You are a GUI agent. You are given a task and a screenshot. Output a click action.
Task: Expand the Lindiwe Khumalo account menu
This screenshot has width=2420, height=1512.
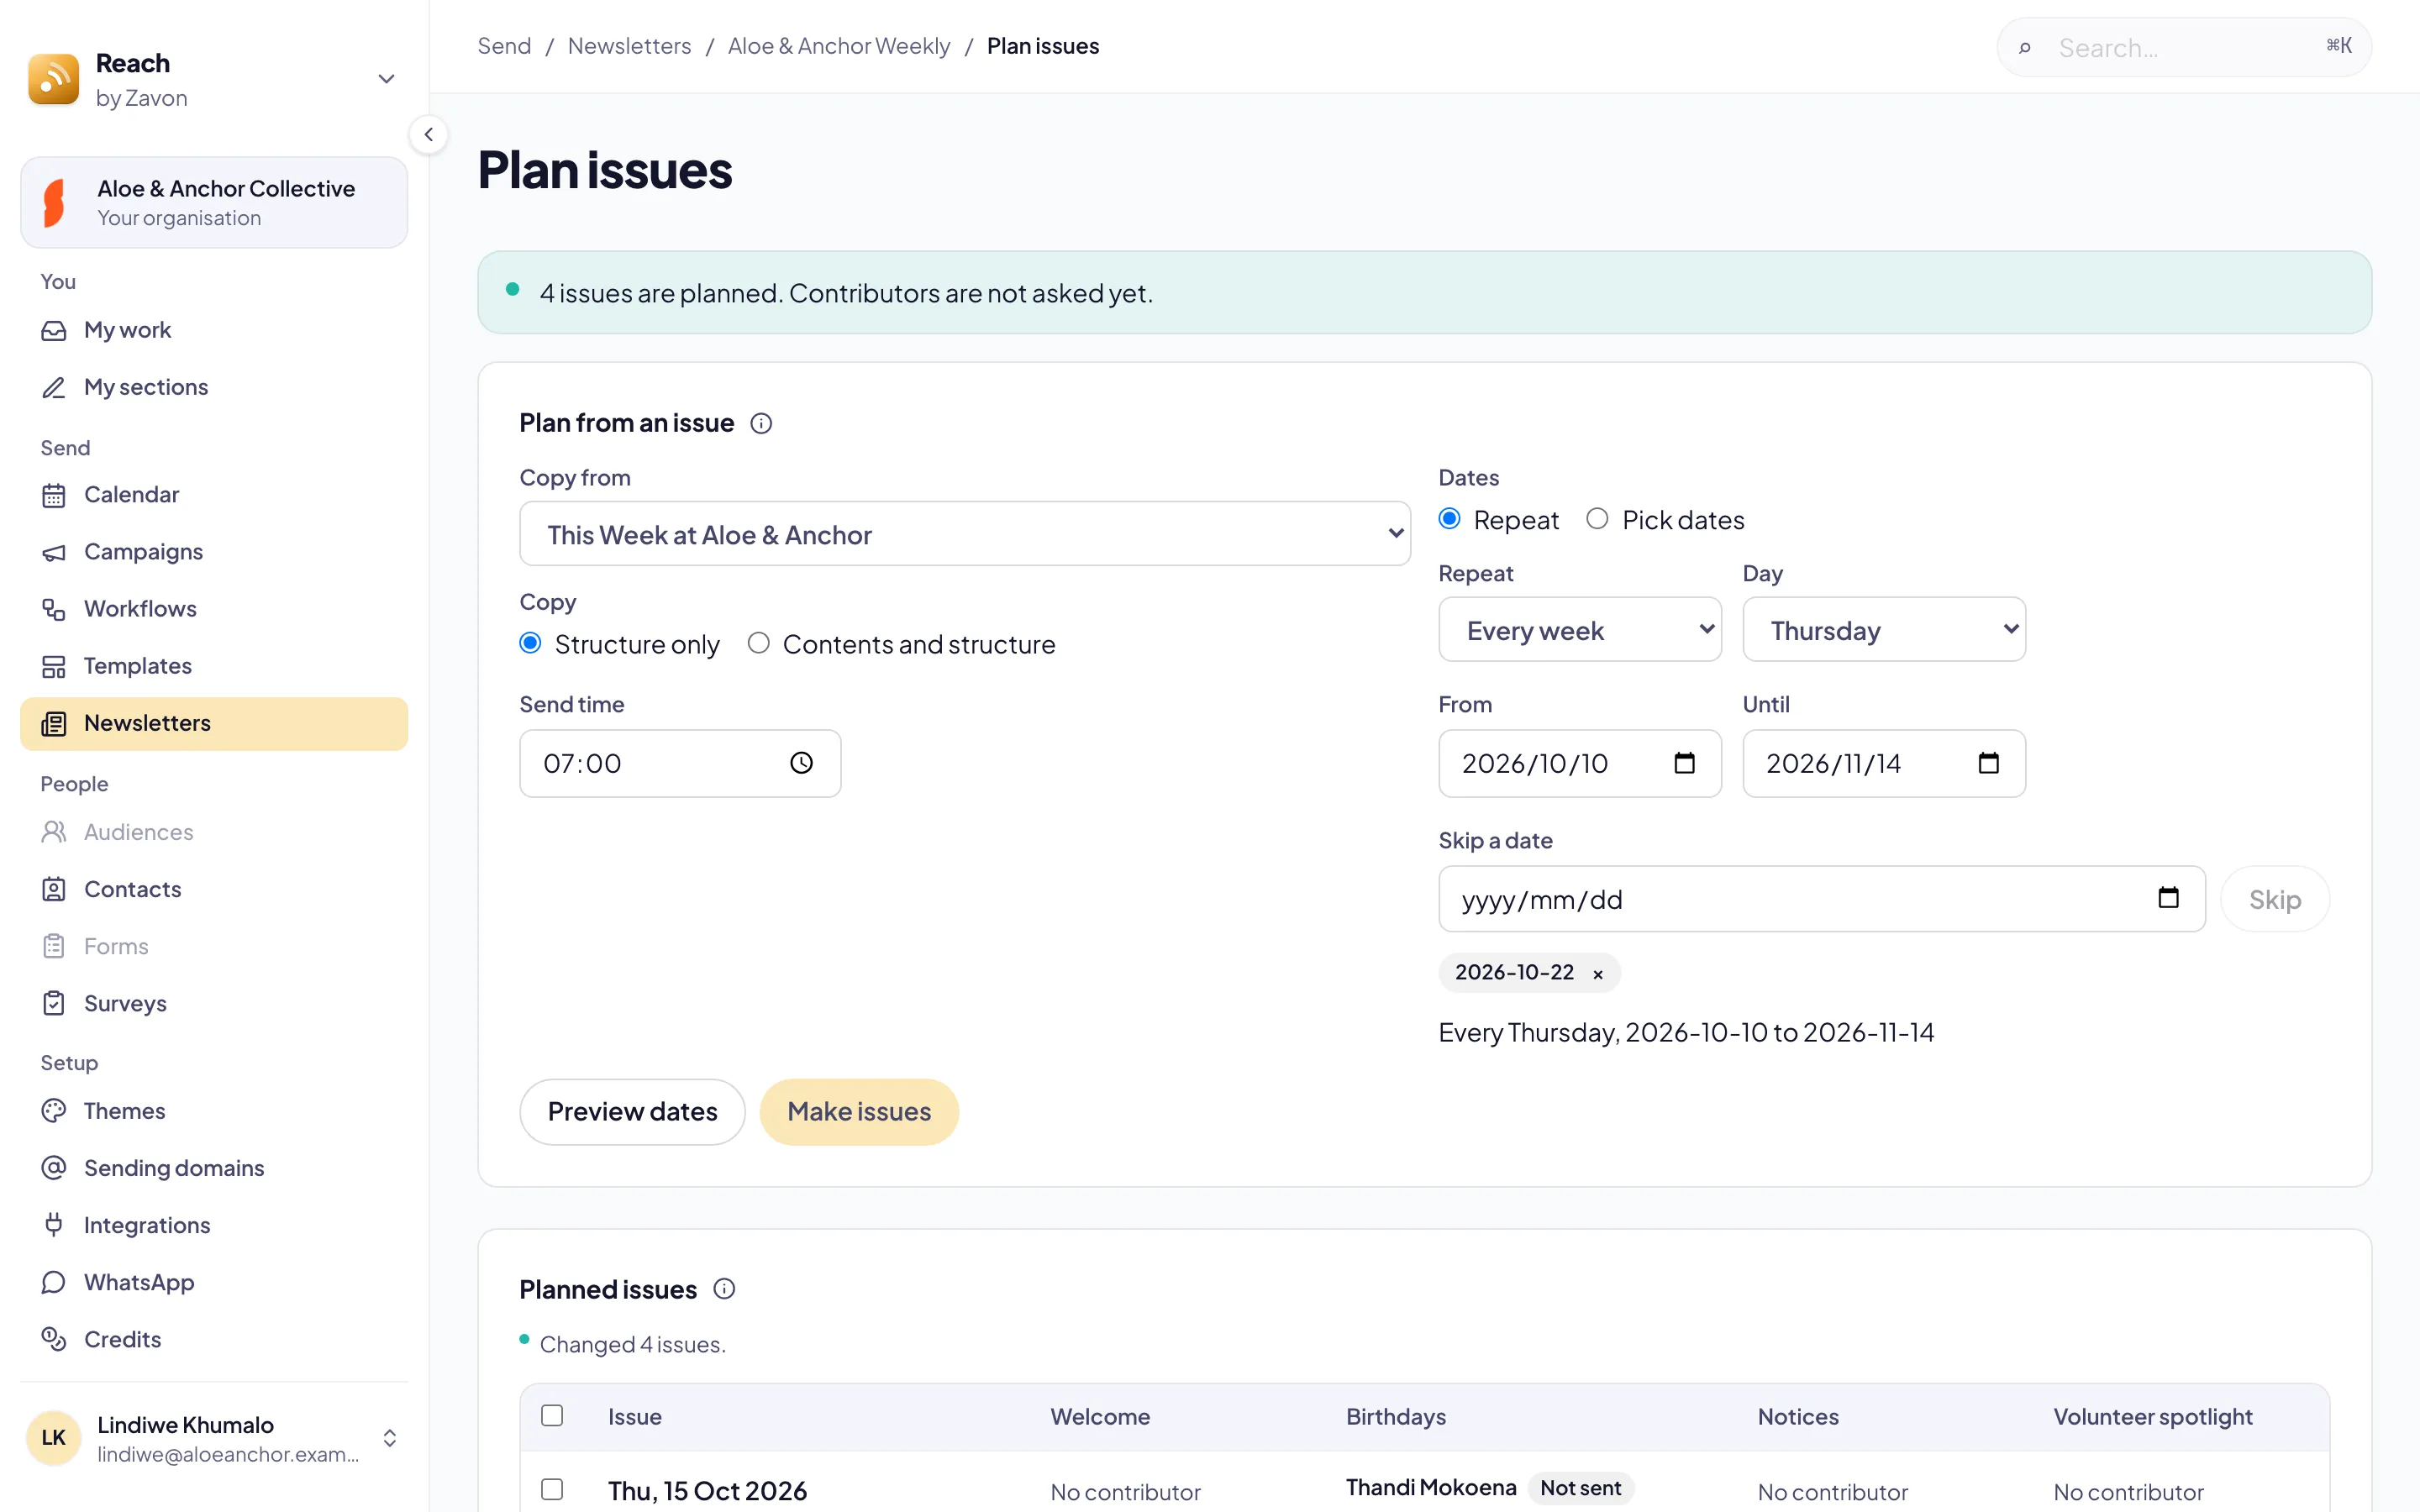(x=390, y=1438)
